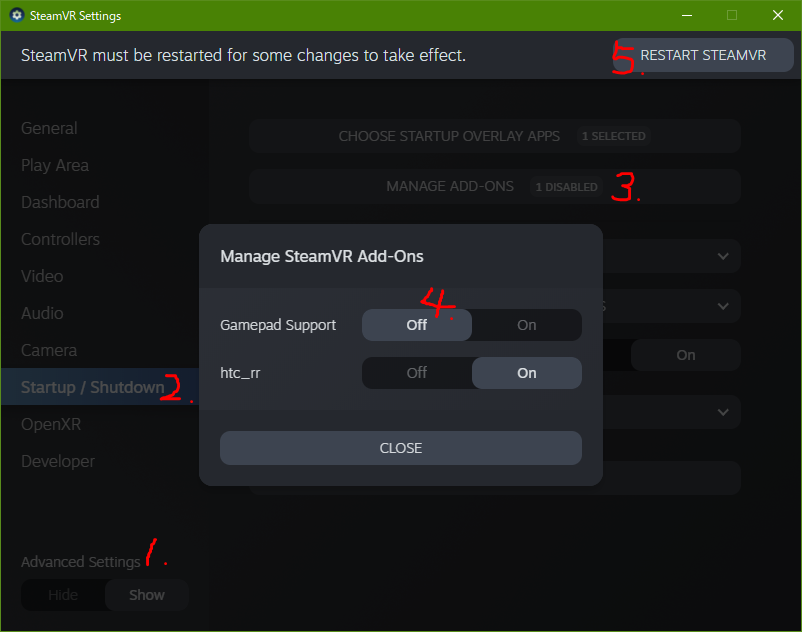Go to Controllers settings
Viewport: 802px width, 632px height.
click(60, 239)
